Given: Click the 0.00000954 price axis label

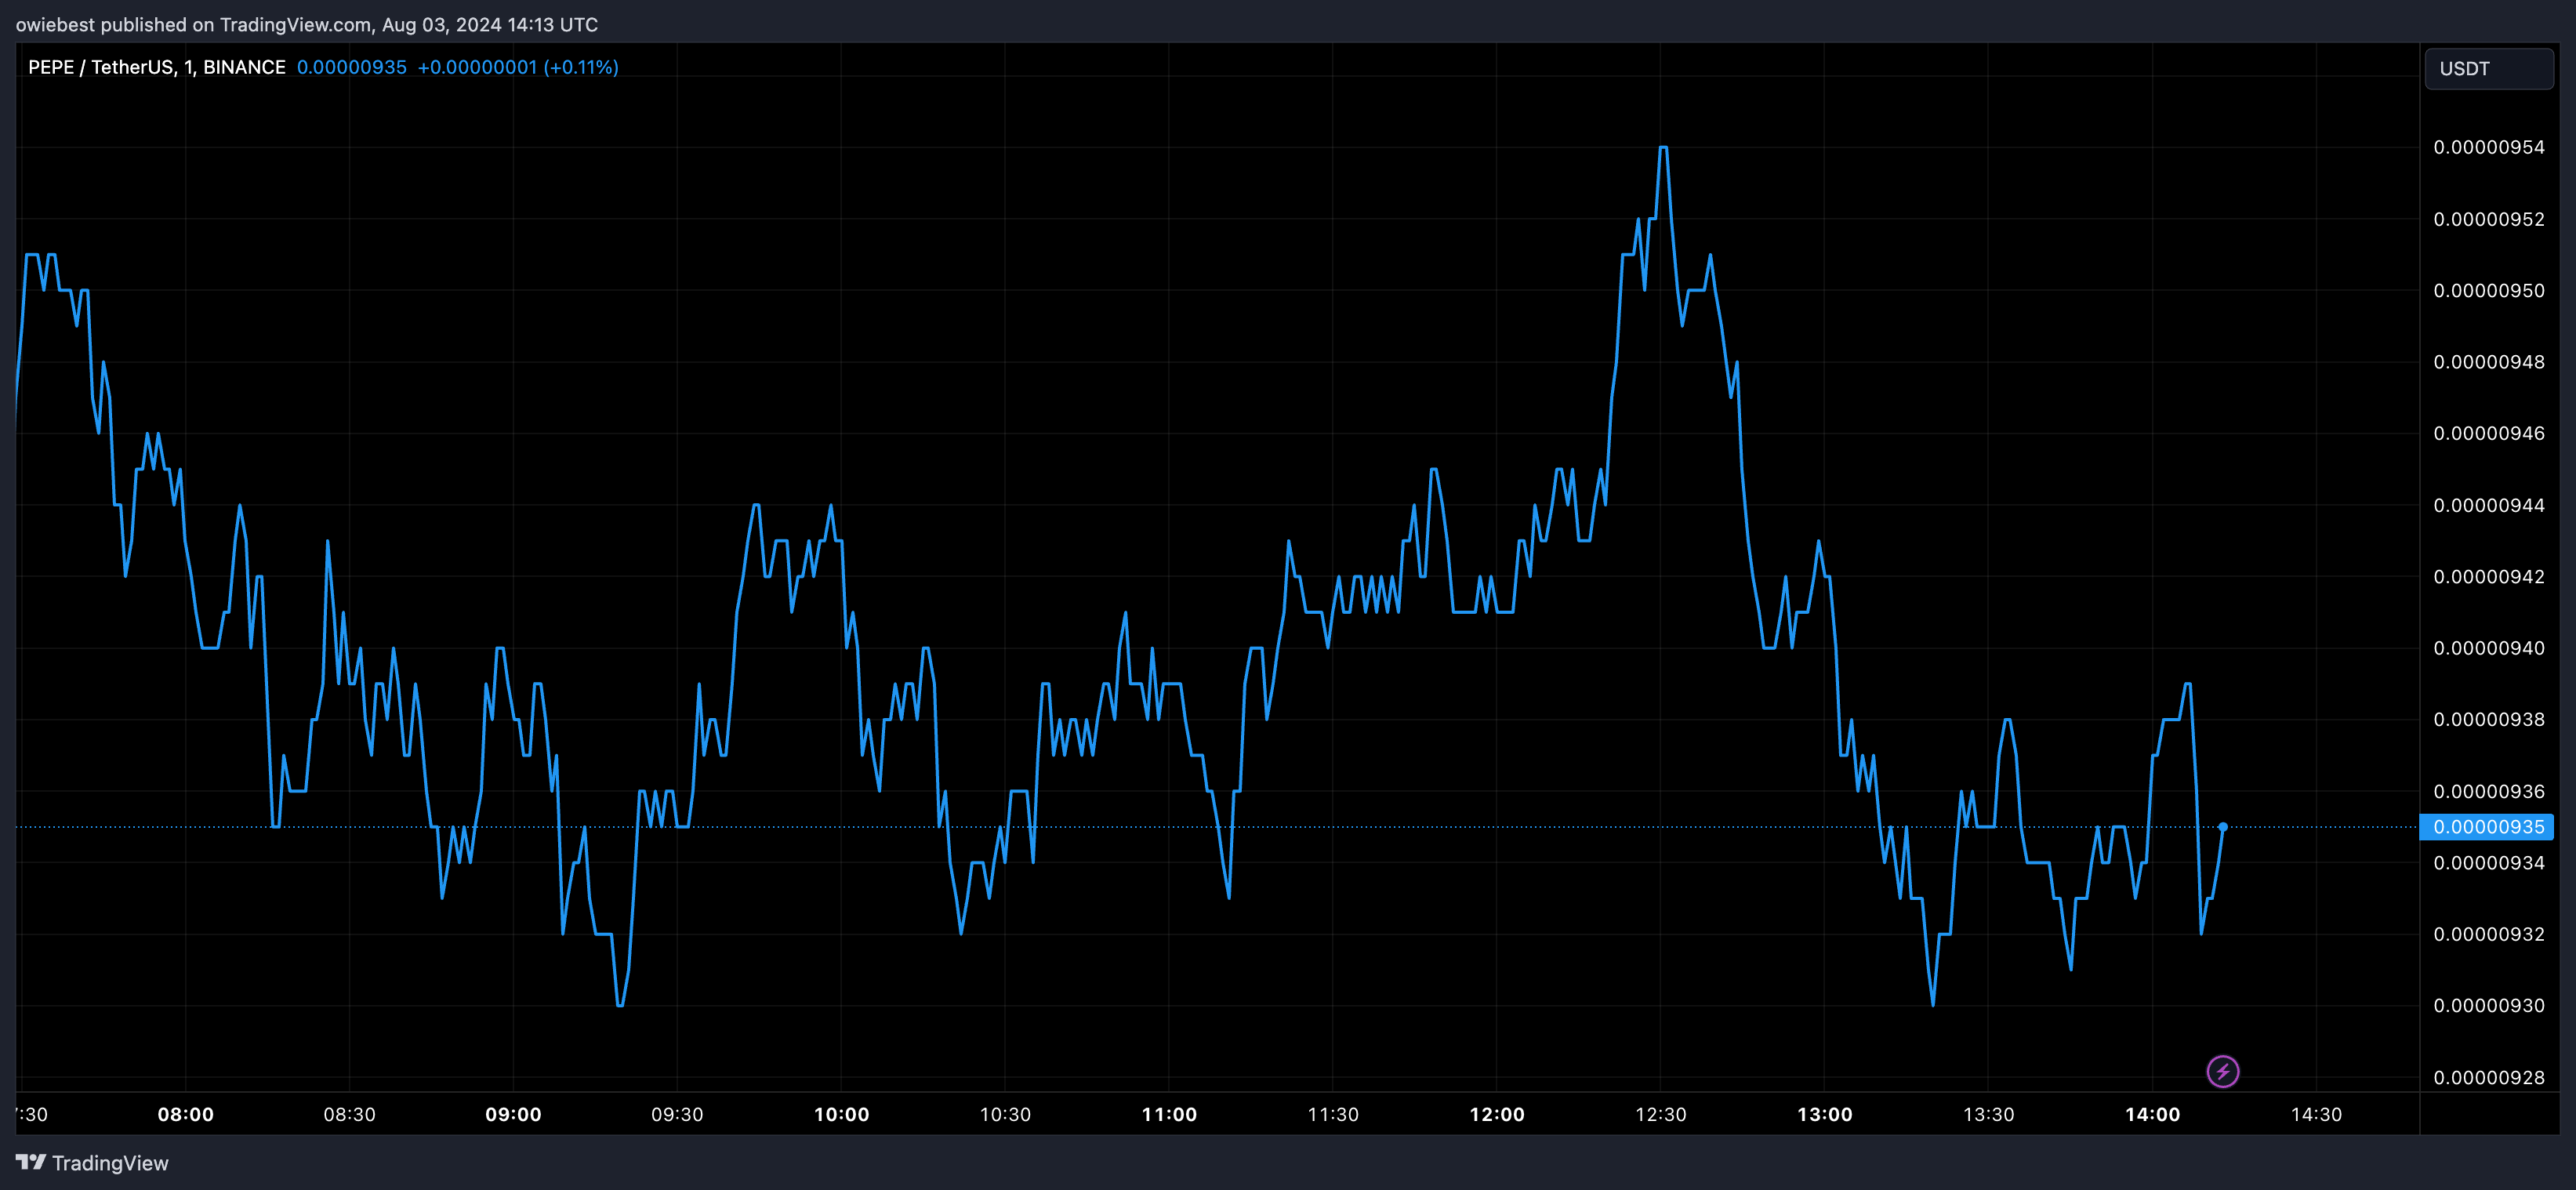Looking at the screenshot, I should 2488,147.
